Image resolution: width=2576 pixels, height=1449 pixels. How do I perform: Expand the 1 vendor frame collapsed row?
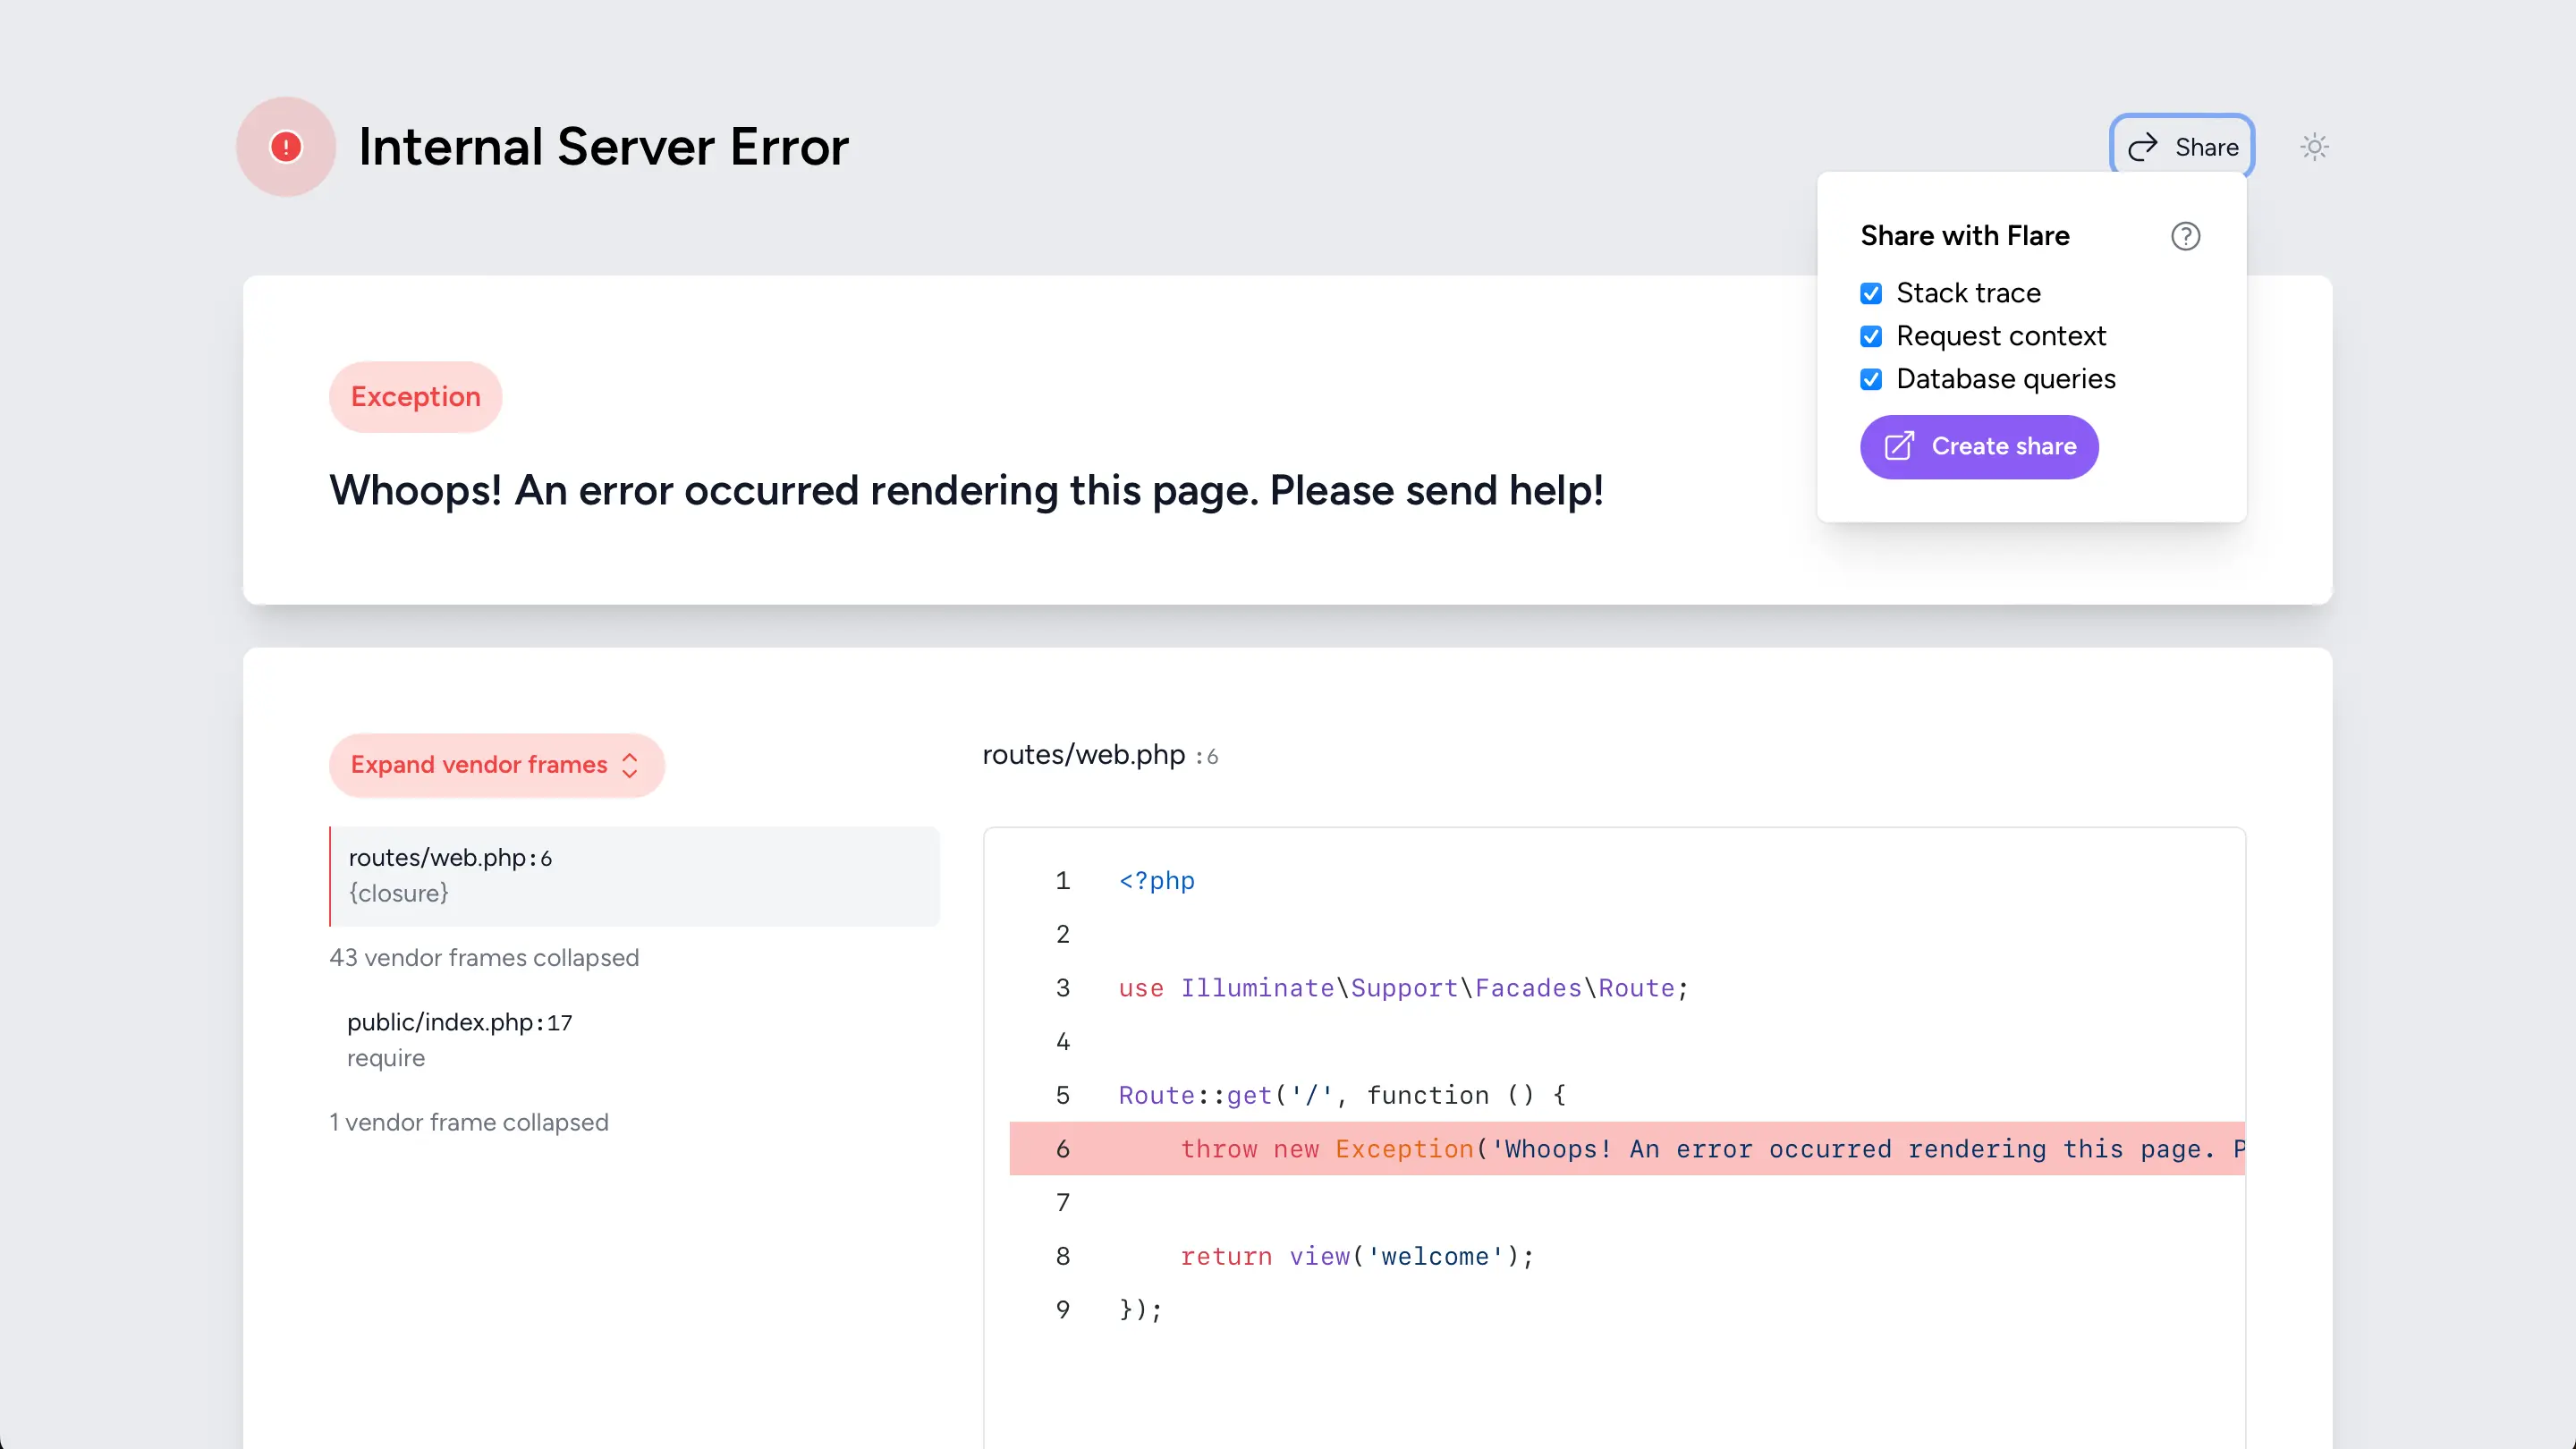click(469, 1122)
